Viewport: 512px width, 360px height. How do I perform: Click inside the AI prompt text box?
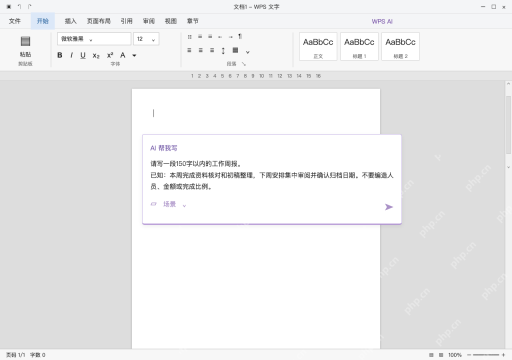pyautogui.click(x=272, y=175)
